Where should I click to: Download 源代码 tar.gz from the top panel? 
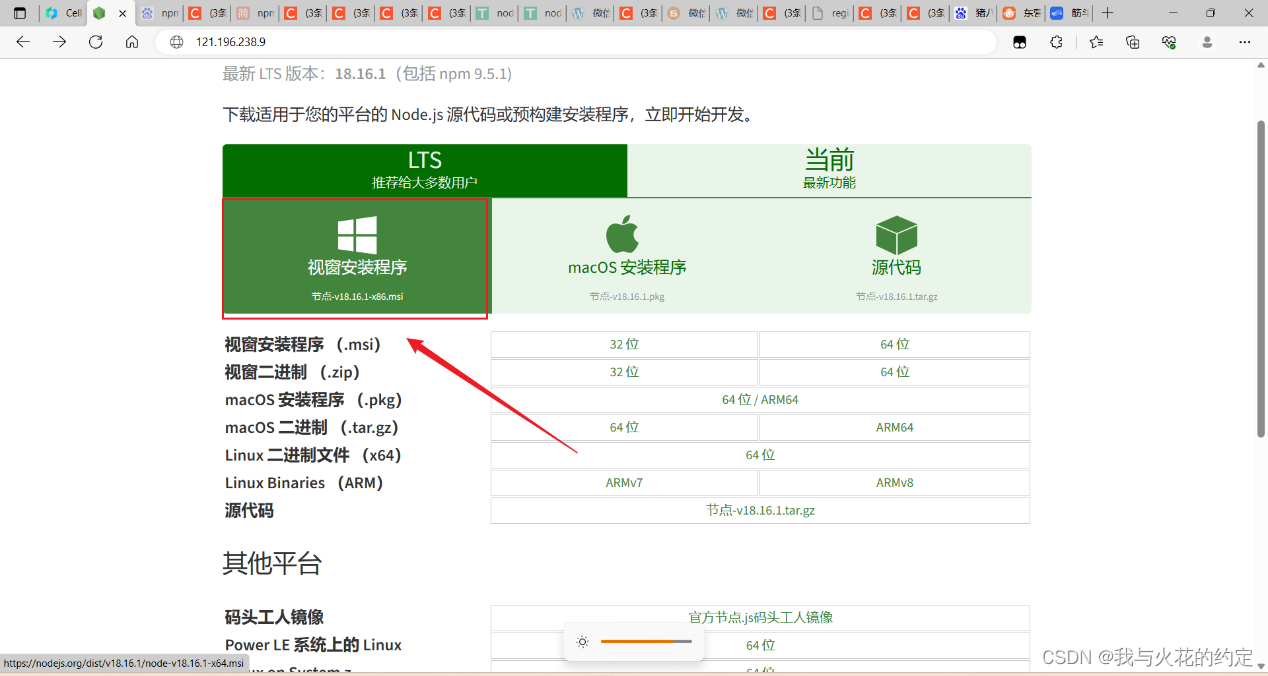pyautogui.click(x=896, y=256)
